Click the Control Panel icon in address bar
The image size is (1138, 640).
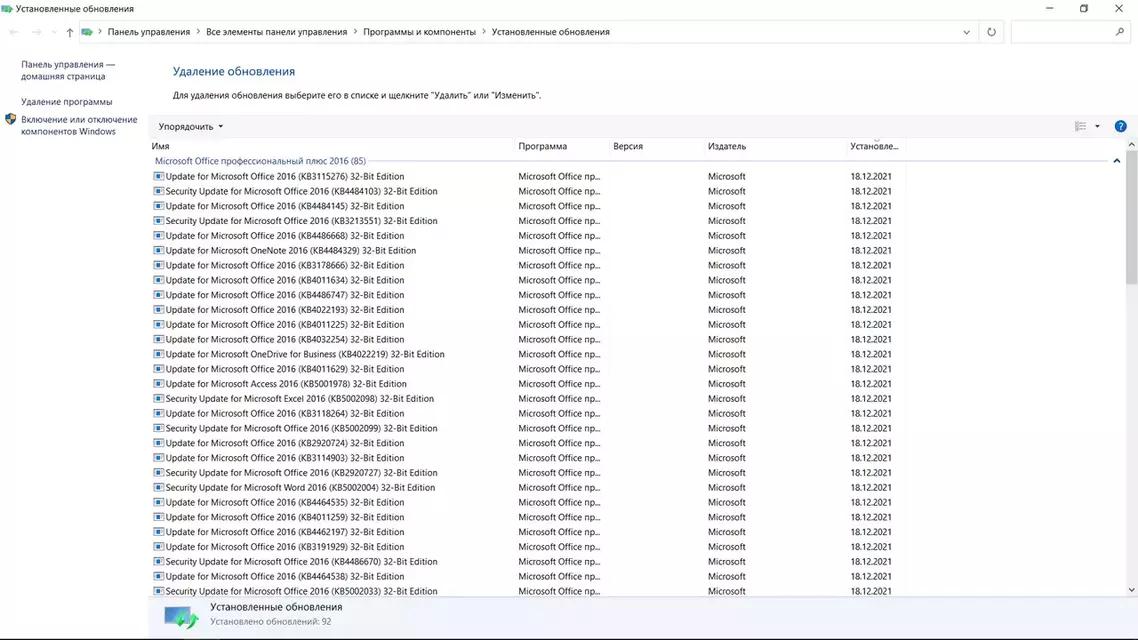pyautogui.click(x=87, y=32)
